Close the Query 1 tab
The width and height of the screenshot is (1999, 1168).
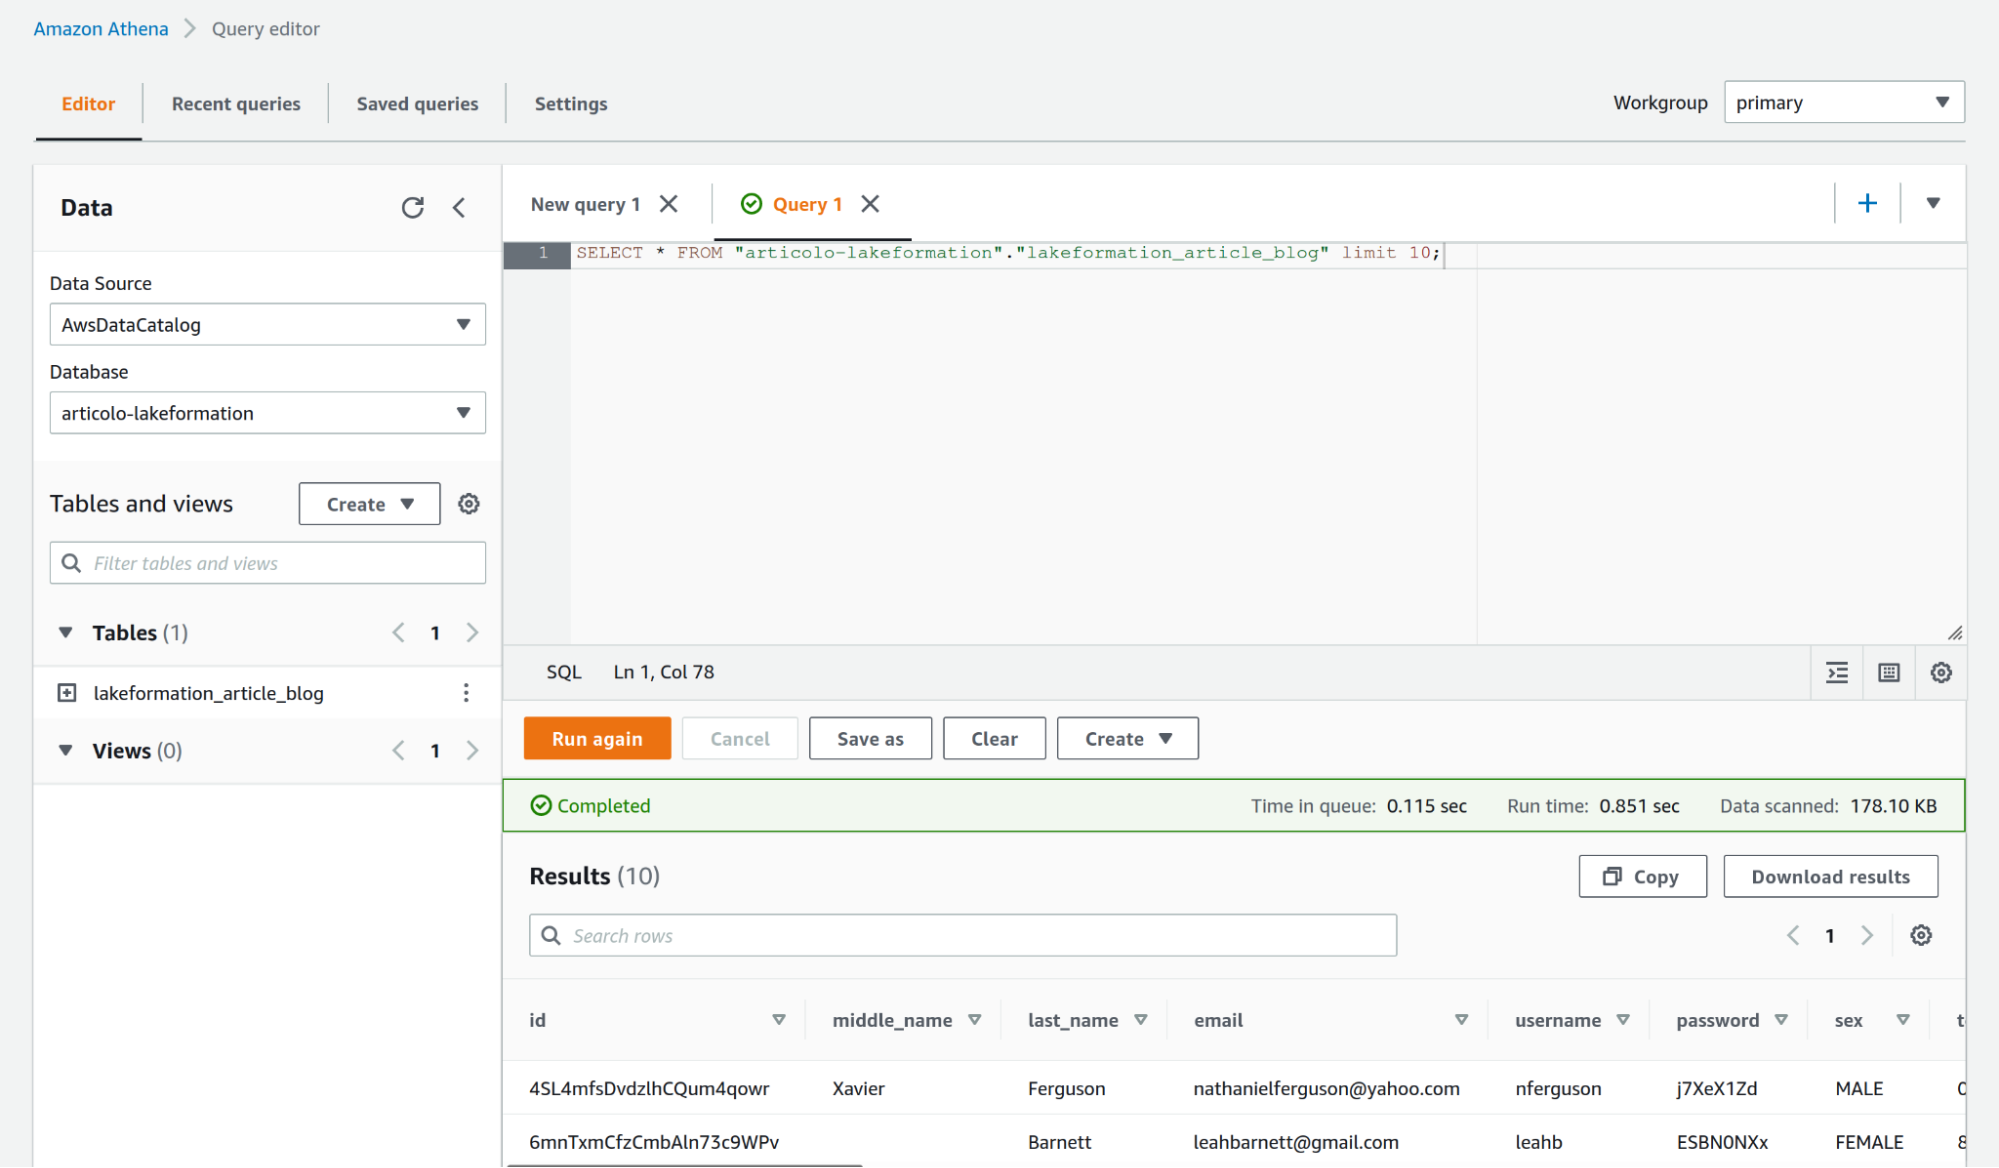pos(870,204)
